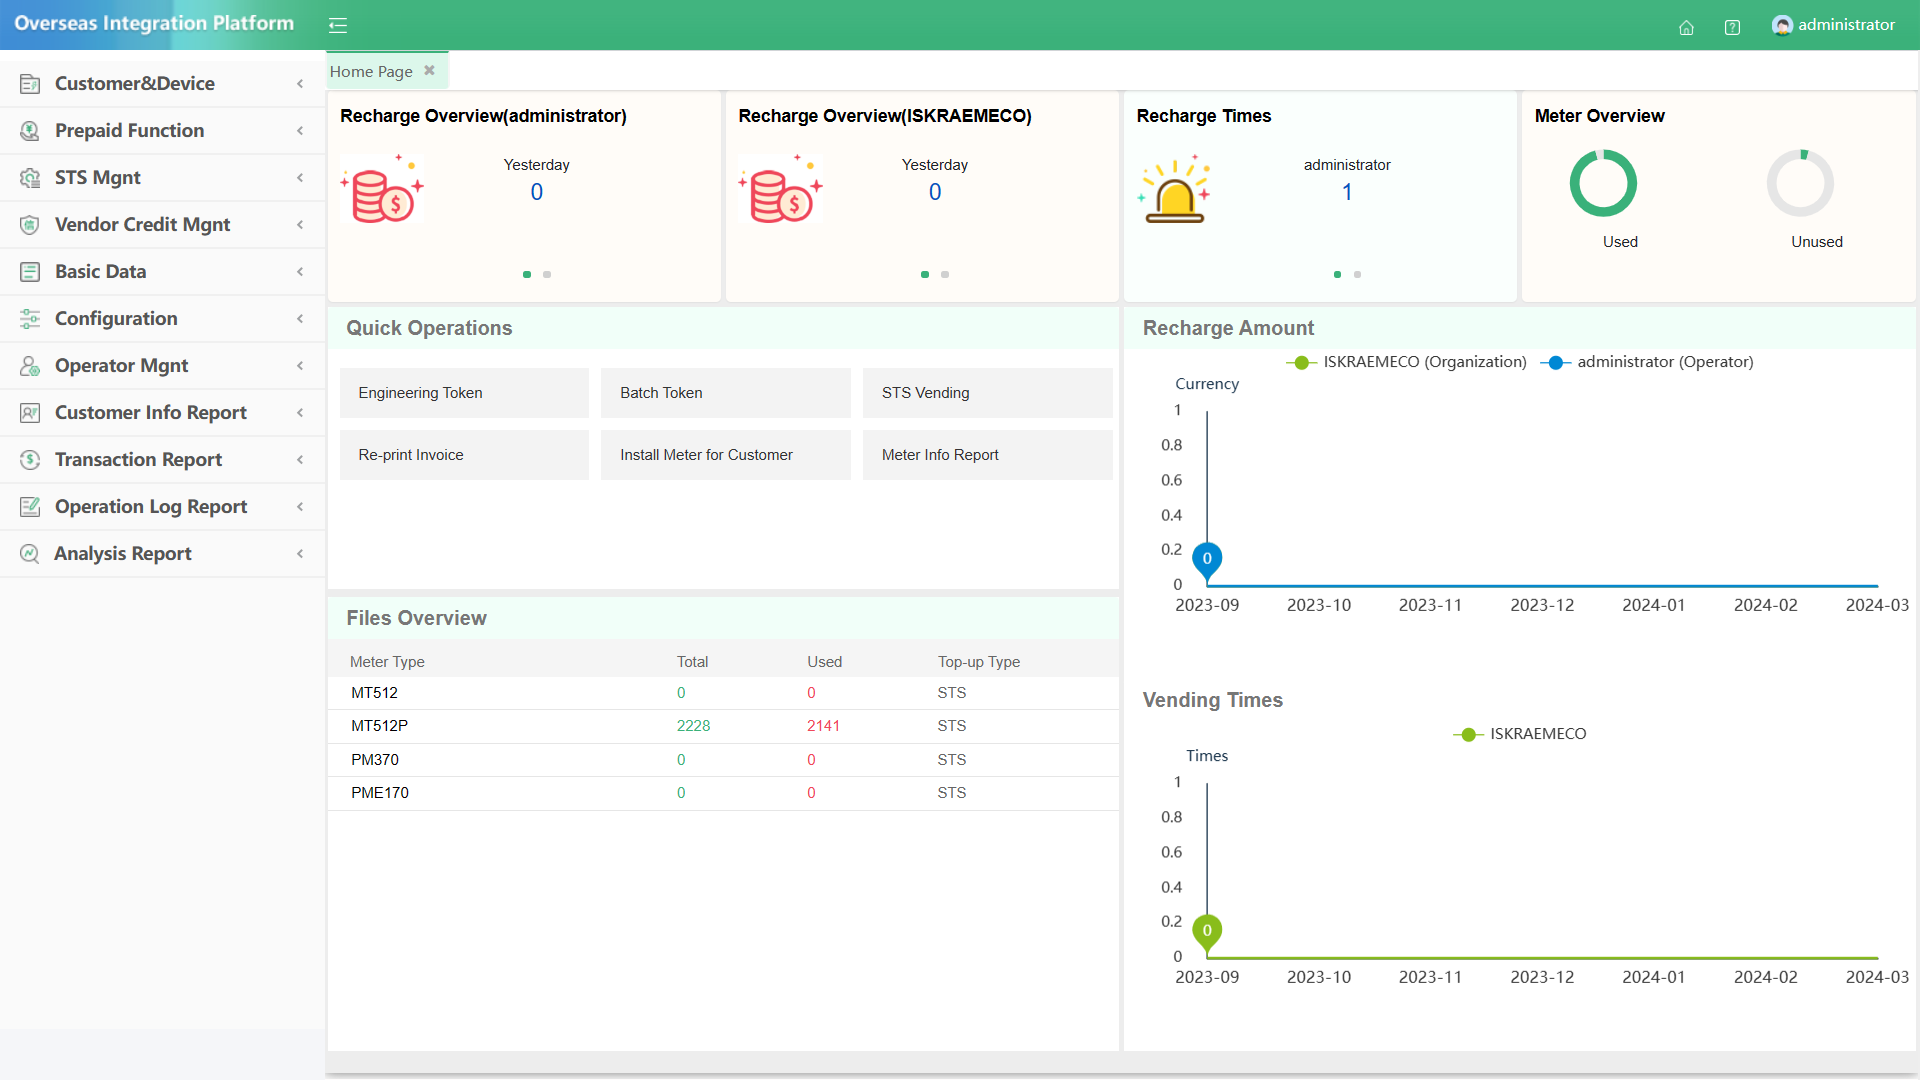Open the Prepaid Function menu
The width and height of the screenshot is (1920, 1080).
click(x=162, y=131)
